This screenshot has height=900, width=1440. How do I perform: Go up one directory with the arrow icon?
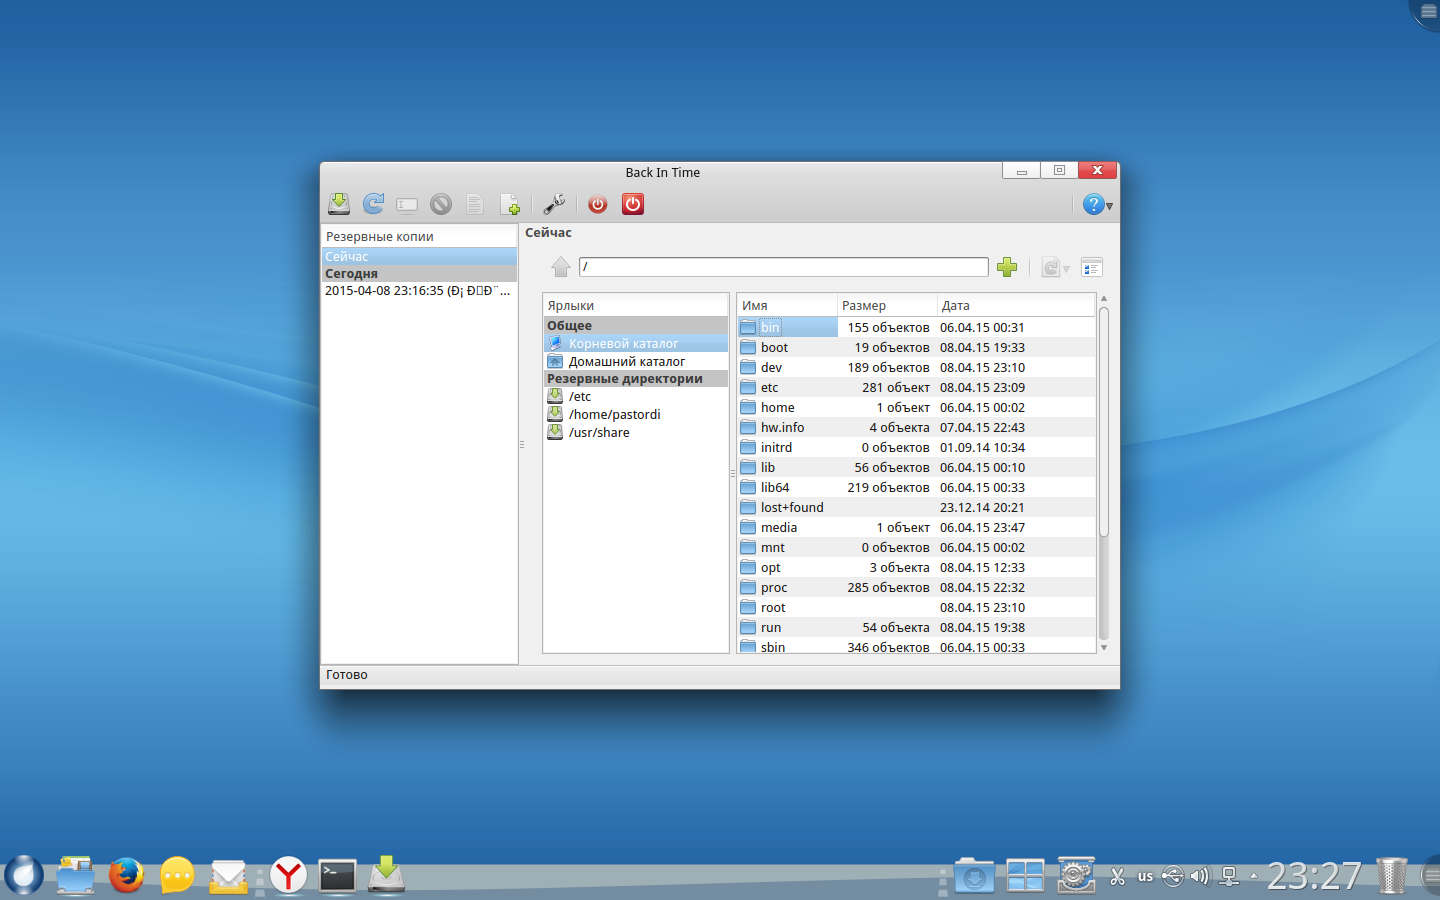point(561,267)
